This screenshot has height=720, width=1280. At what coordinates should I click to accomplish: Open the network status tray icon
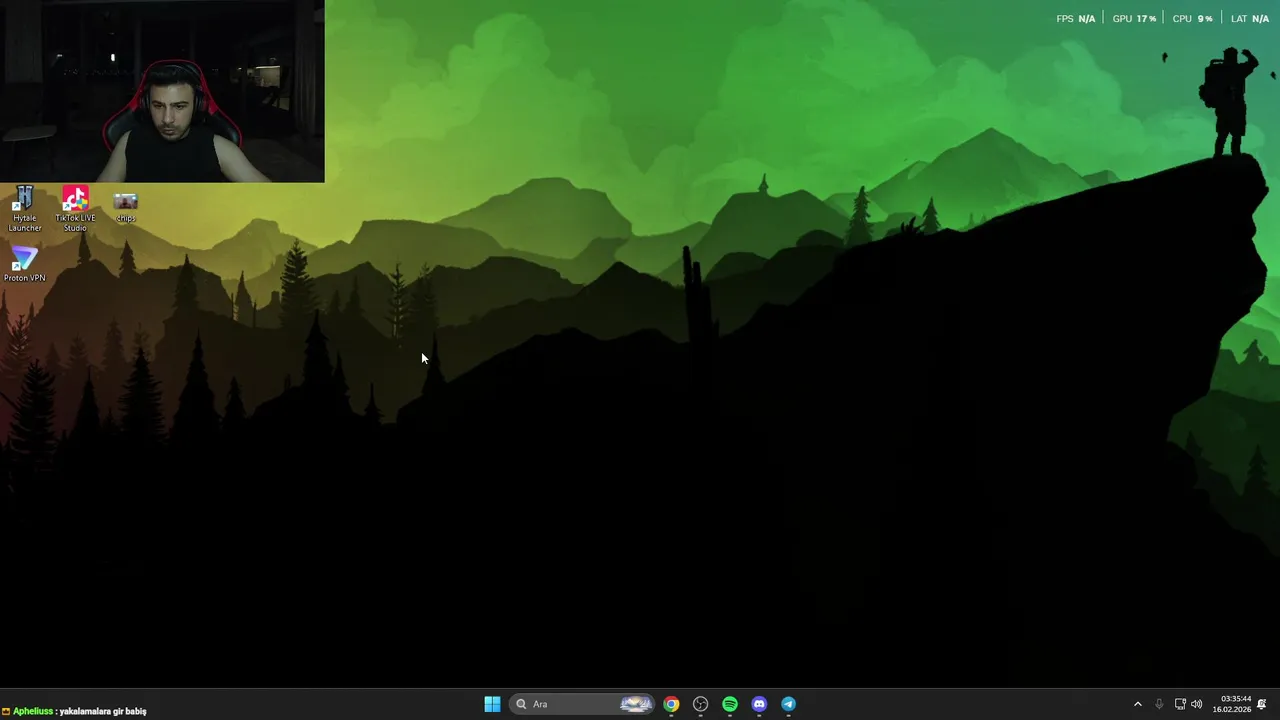pos(1180,704)
